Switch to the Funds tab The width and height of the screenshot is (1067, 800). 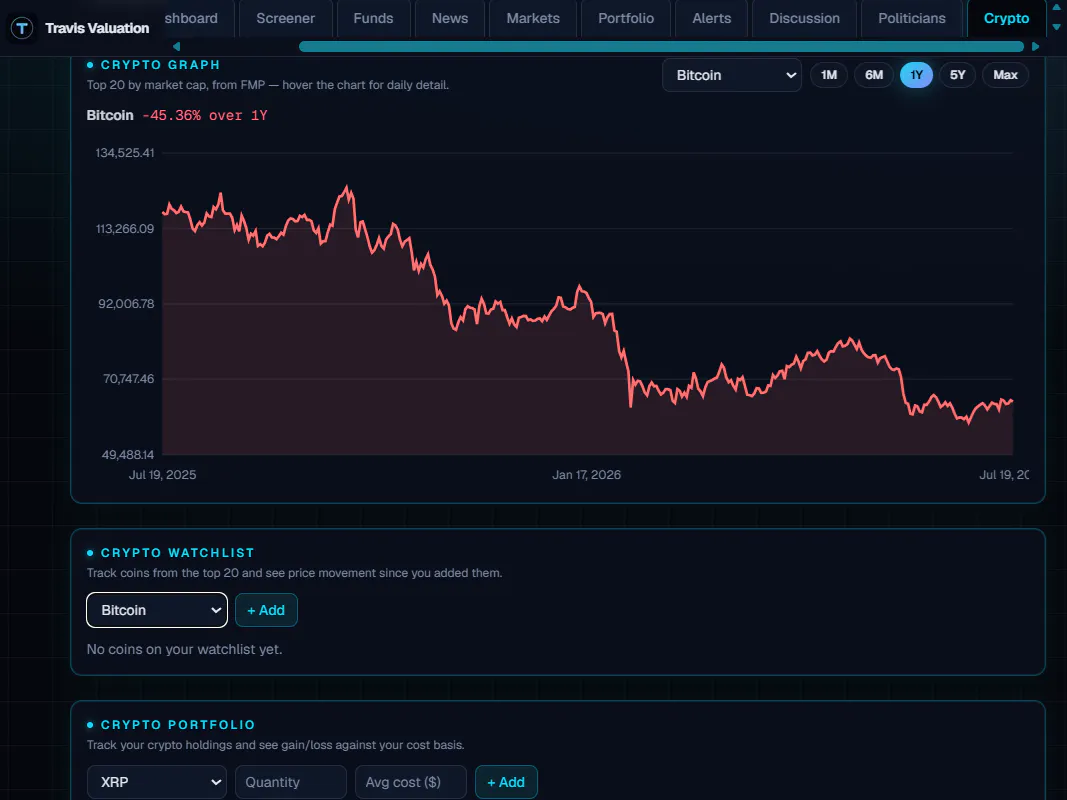click(373, 18)
